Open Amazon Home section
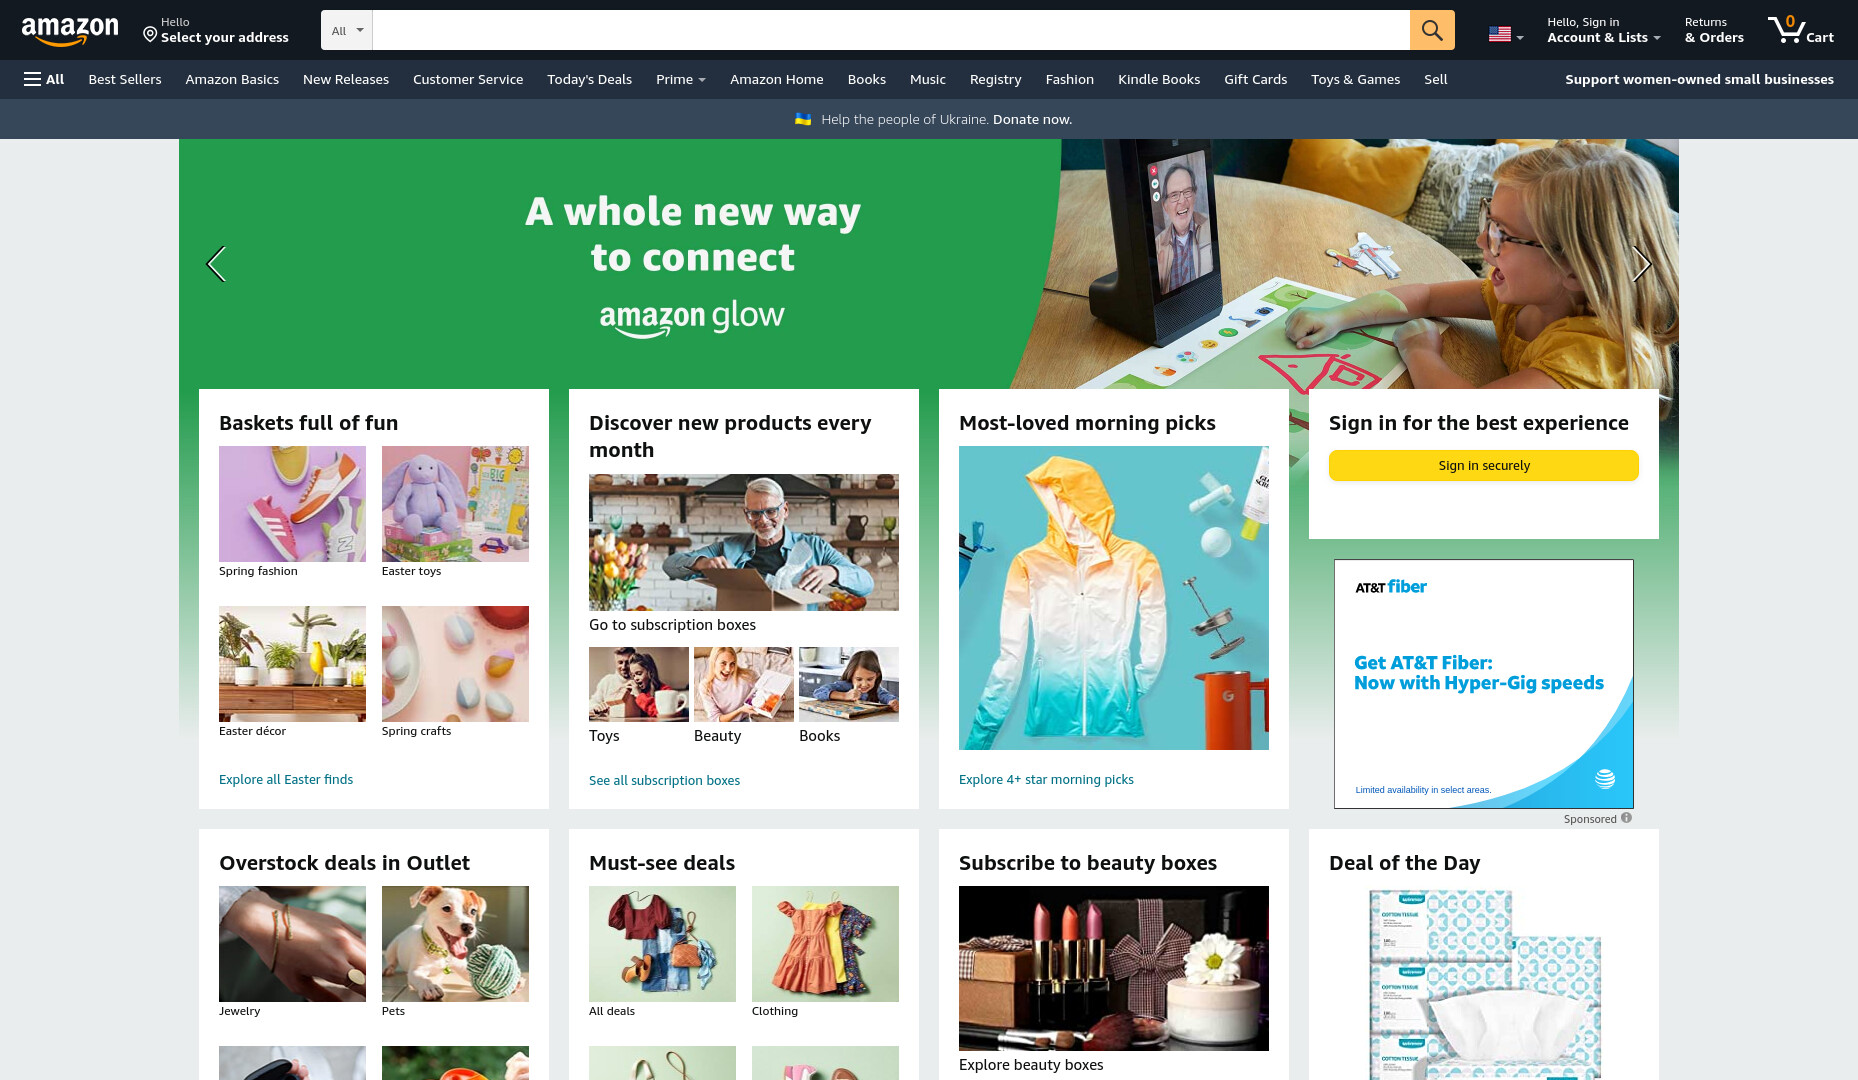The width and height of the screenshot is (1858, 1080). tap(777, 79)
